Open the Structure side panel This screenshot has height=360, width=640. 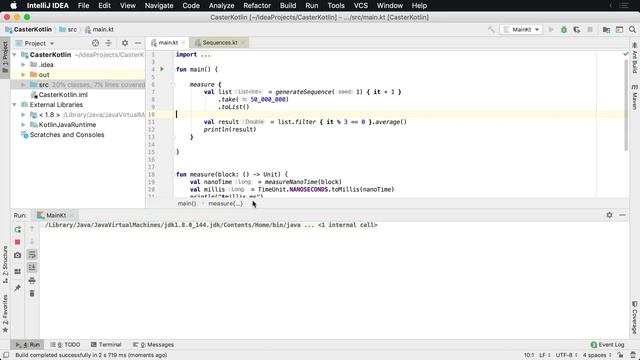coord(5,264)
